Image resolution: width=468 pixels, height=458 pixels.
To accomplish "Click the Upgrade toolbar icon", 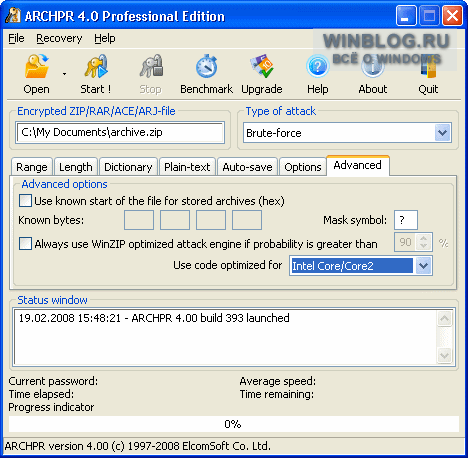I will coord(262,66).
